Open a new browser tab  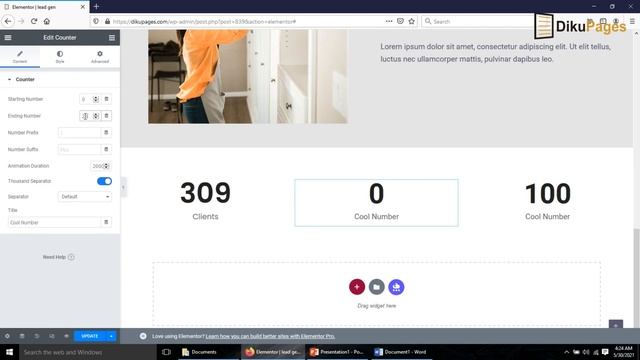96,7
